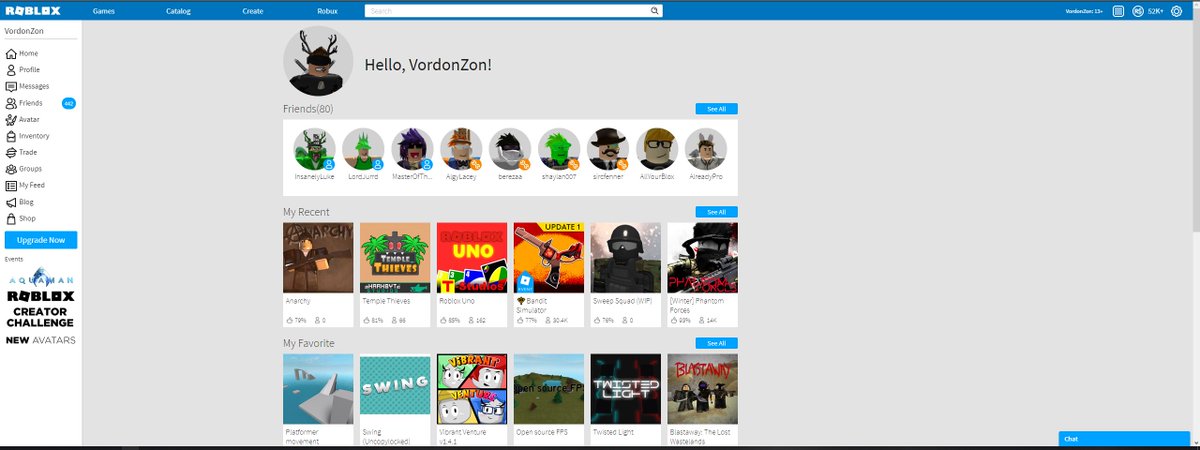Screen dimensions: 1200x450
Task: Click the Search input field
Action: pos(507,11)
